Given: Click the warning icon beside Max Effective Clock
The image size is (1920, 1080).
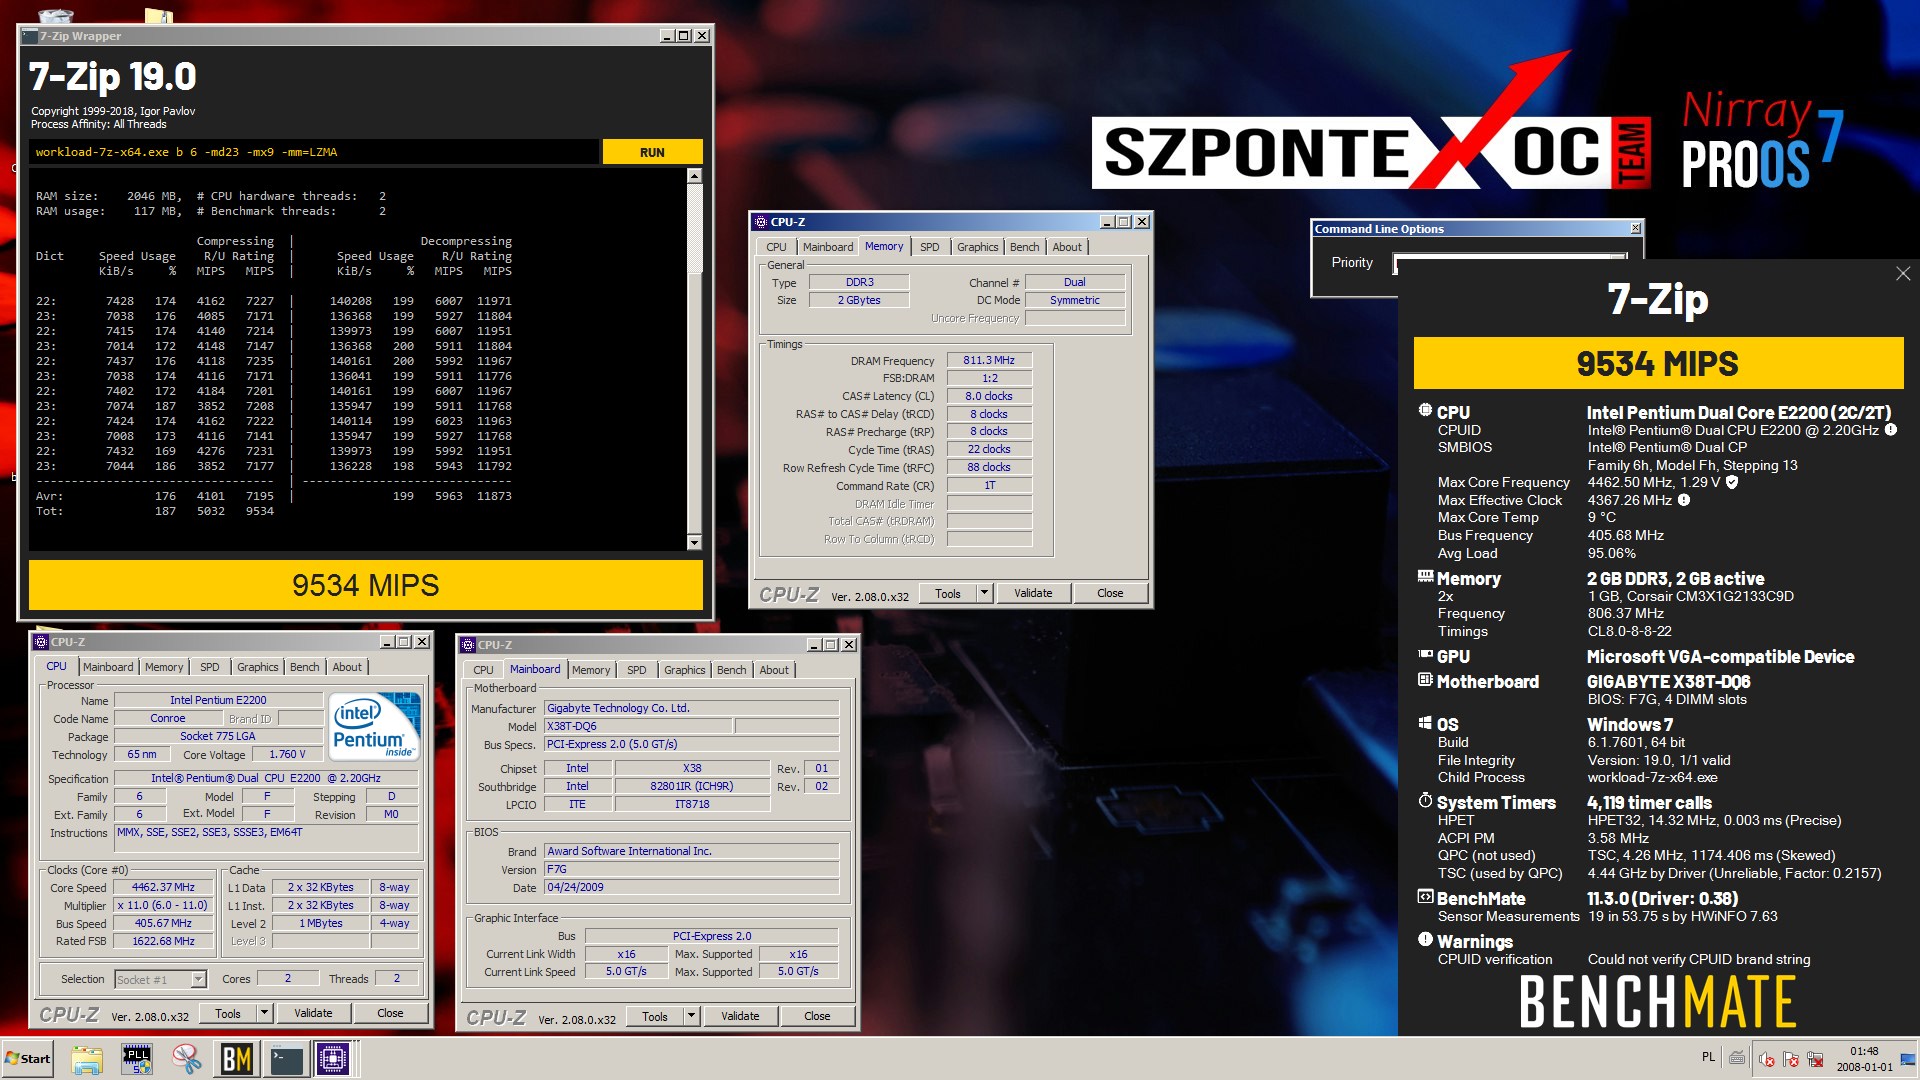Looking at the screenshot, I should tap(1684, 500).
